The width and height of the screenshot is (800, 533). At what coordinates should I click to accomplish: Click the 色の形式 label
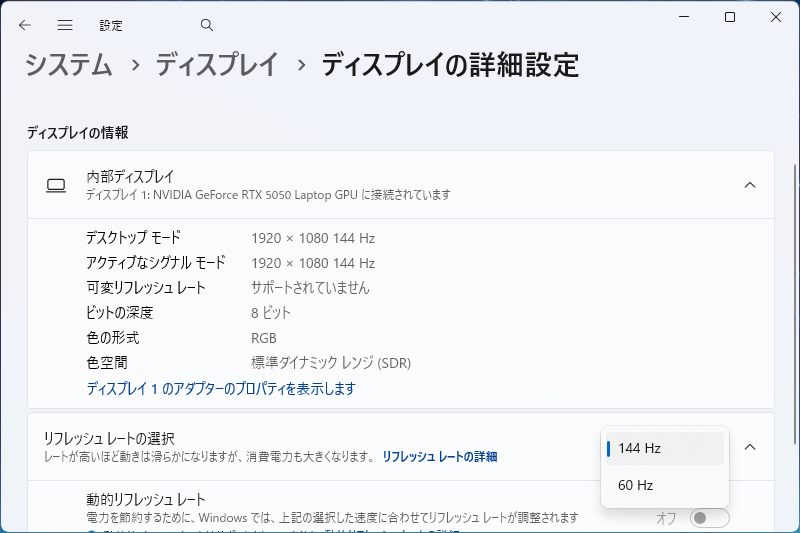(113, 338)
